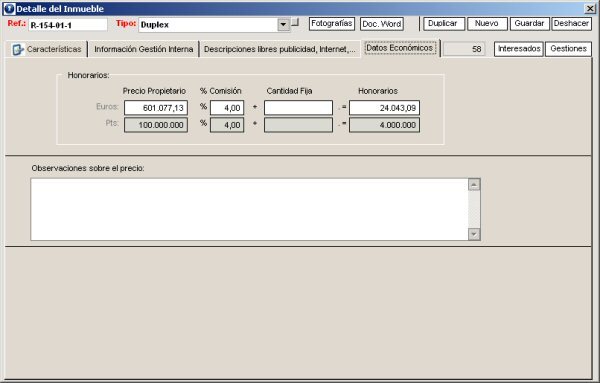600x383 pixels.
Task: Open the Fotografías button
Action: [x=332, y=24]
